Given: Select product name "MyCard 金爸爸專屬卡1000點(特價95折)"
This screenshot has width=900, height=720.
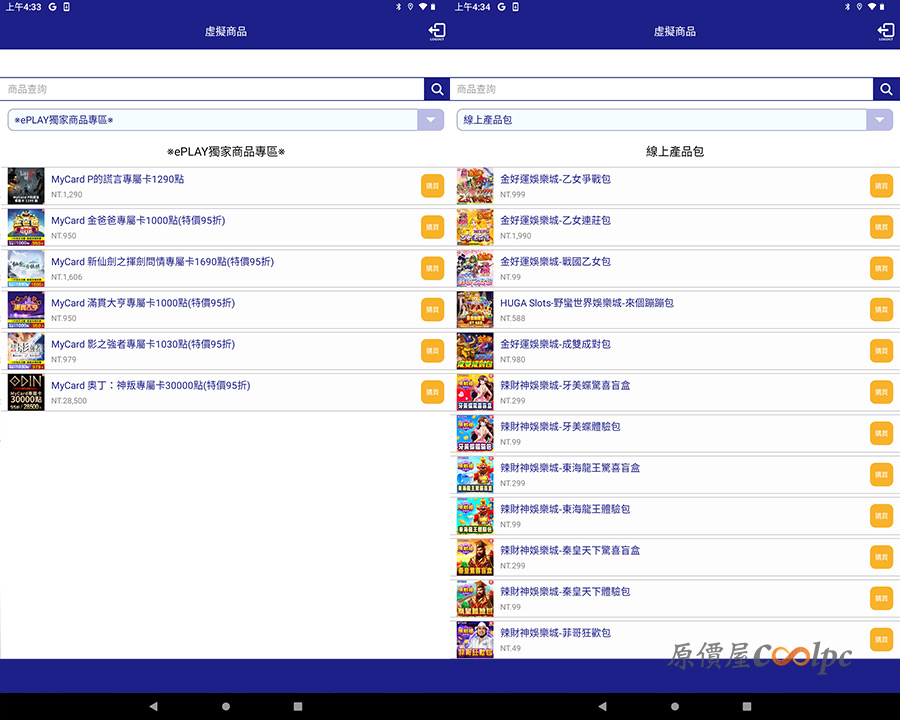Looking at the screenshot, I should [138, 220].
